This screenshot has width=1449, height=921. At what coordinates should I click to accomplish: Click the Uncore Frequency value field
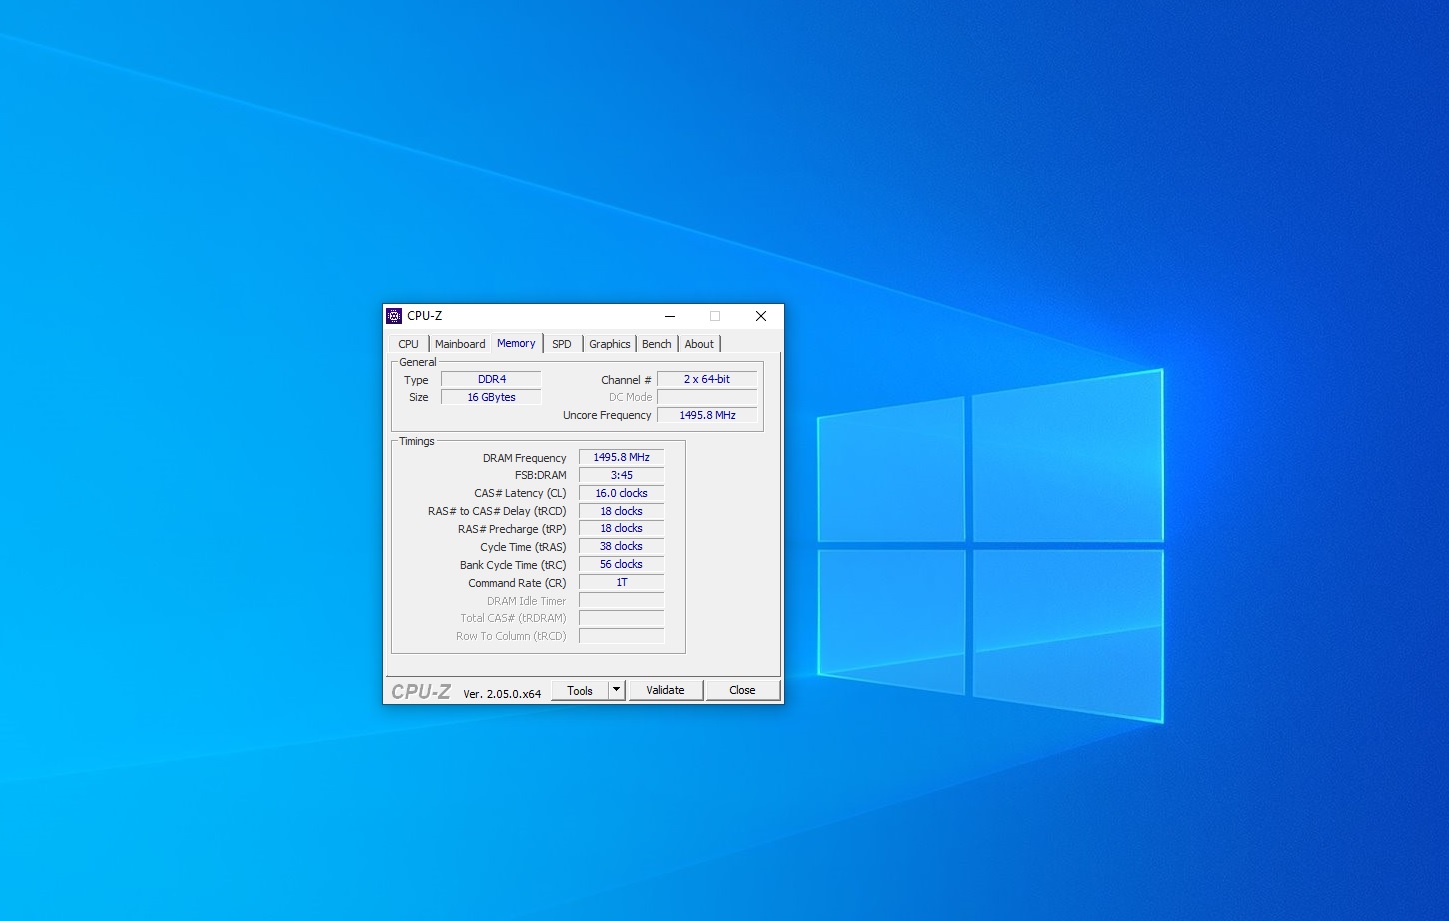(706, 415)
